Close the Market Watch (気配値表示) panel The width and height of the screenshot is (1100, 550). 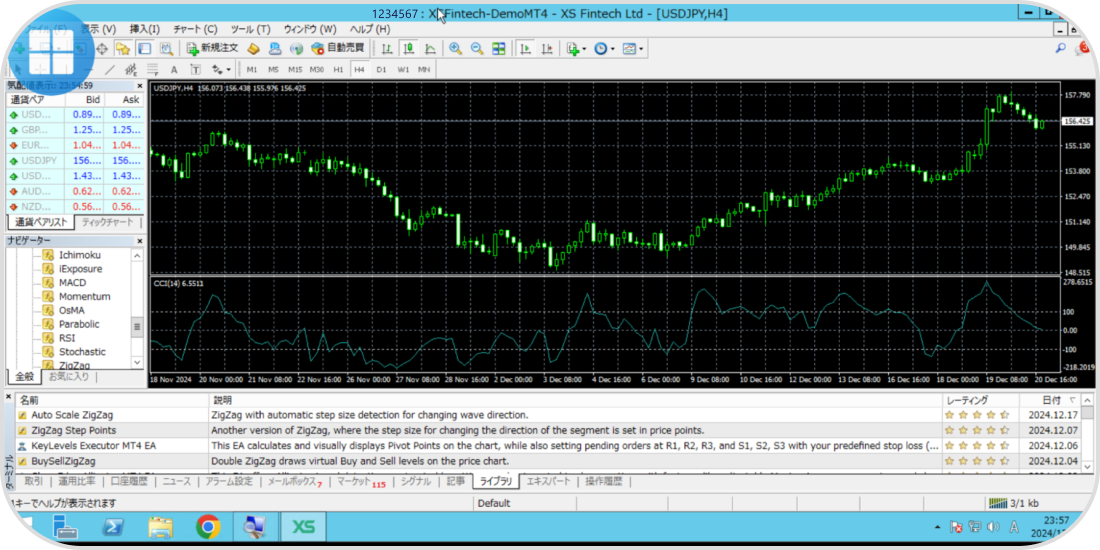pos(139,86)
